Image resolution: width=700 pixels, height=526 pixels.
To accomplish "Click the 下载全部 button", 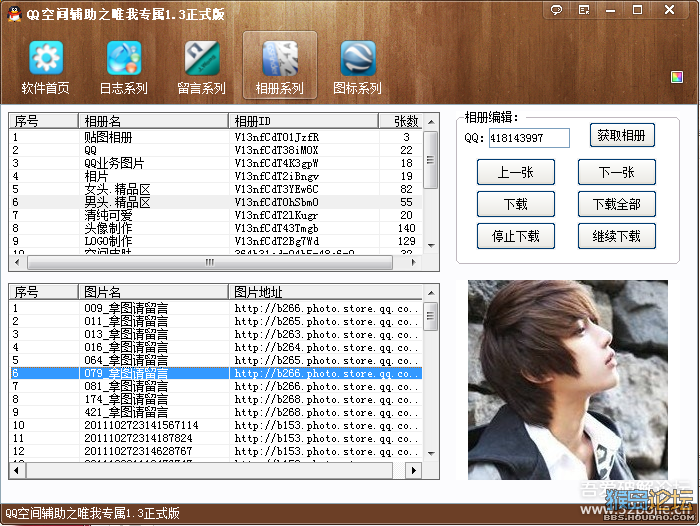I will click(x=617, y=204).
